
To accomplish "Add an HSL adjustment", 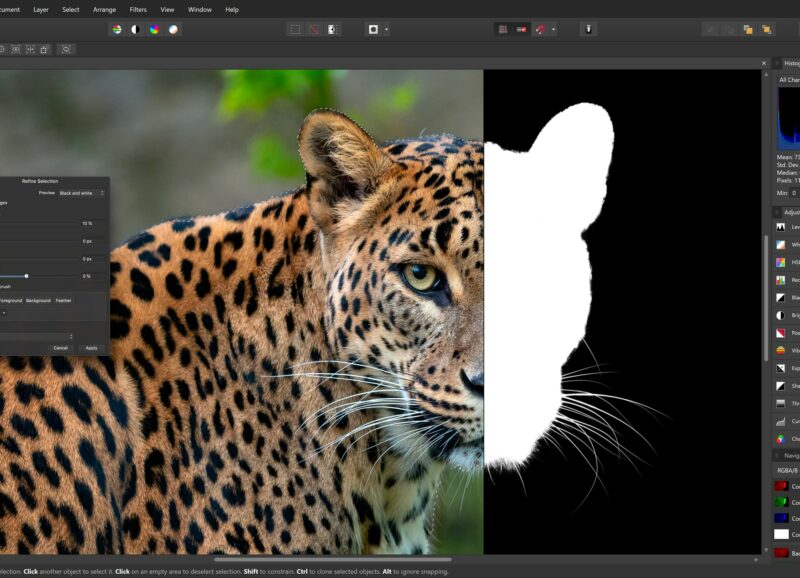I will click(x=781, y=262).
